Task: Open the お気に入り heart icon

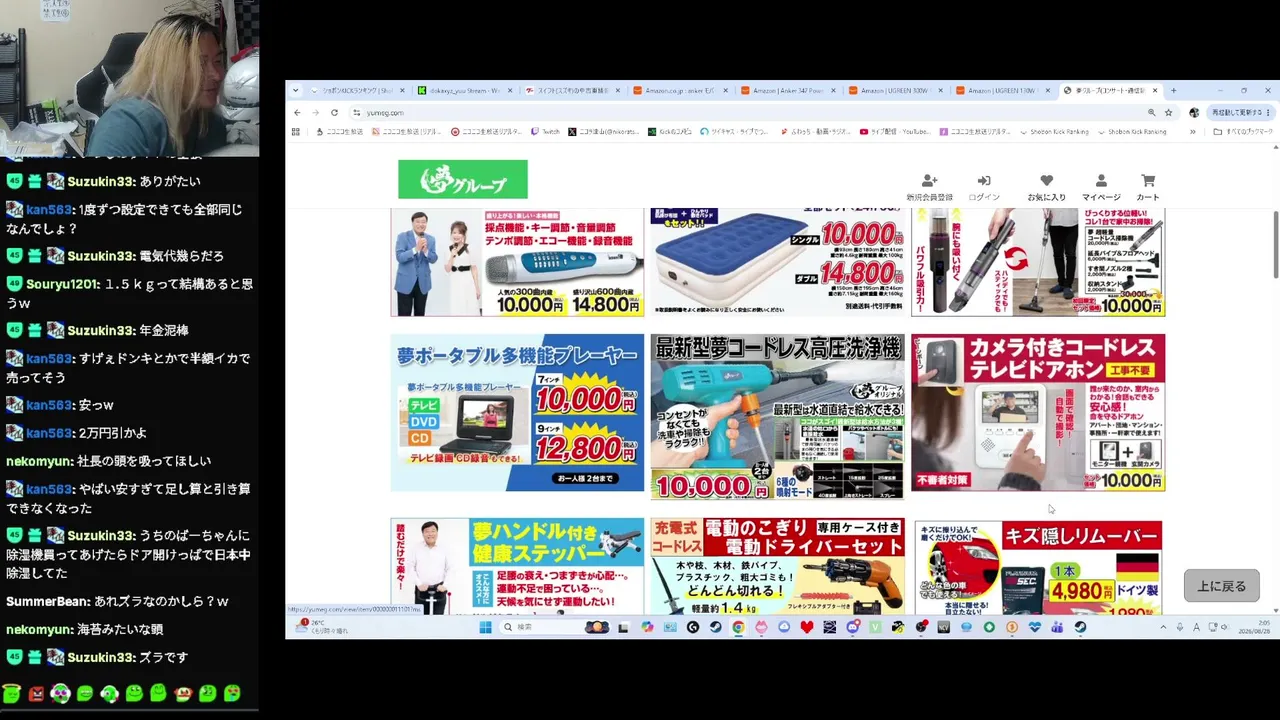Action: click(x=1046, y=186)
